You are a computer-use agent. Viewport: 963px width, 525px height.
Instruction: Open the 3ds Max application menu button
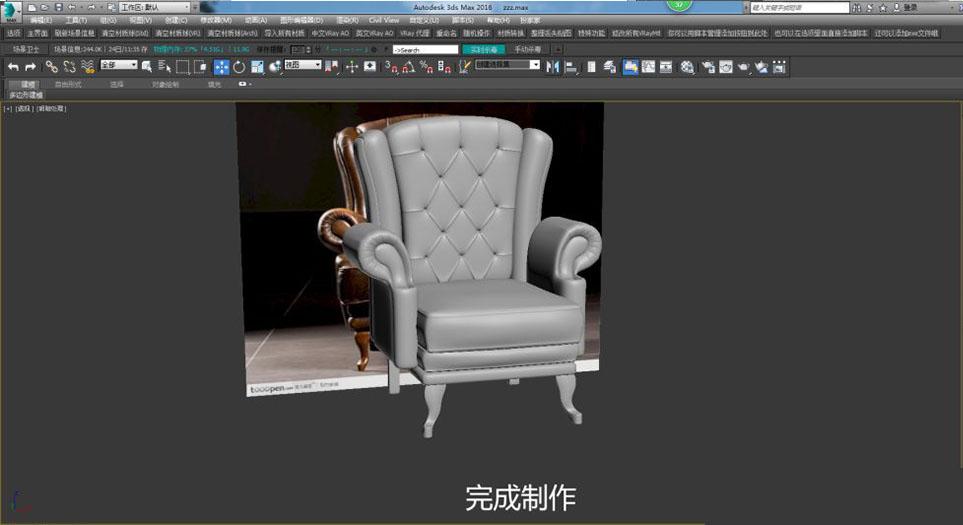pos(10,10)
